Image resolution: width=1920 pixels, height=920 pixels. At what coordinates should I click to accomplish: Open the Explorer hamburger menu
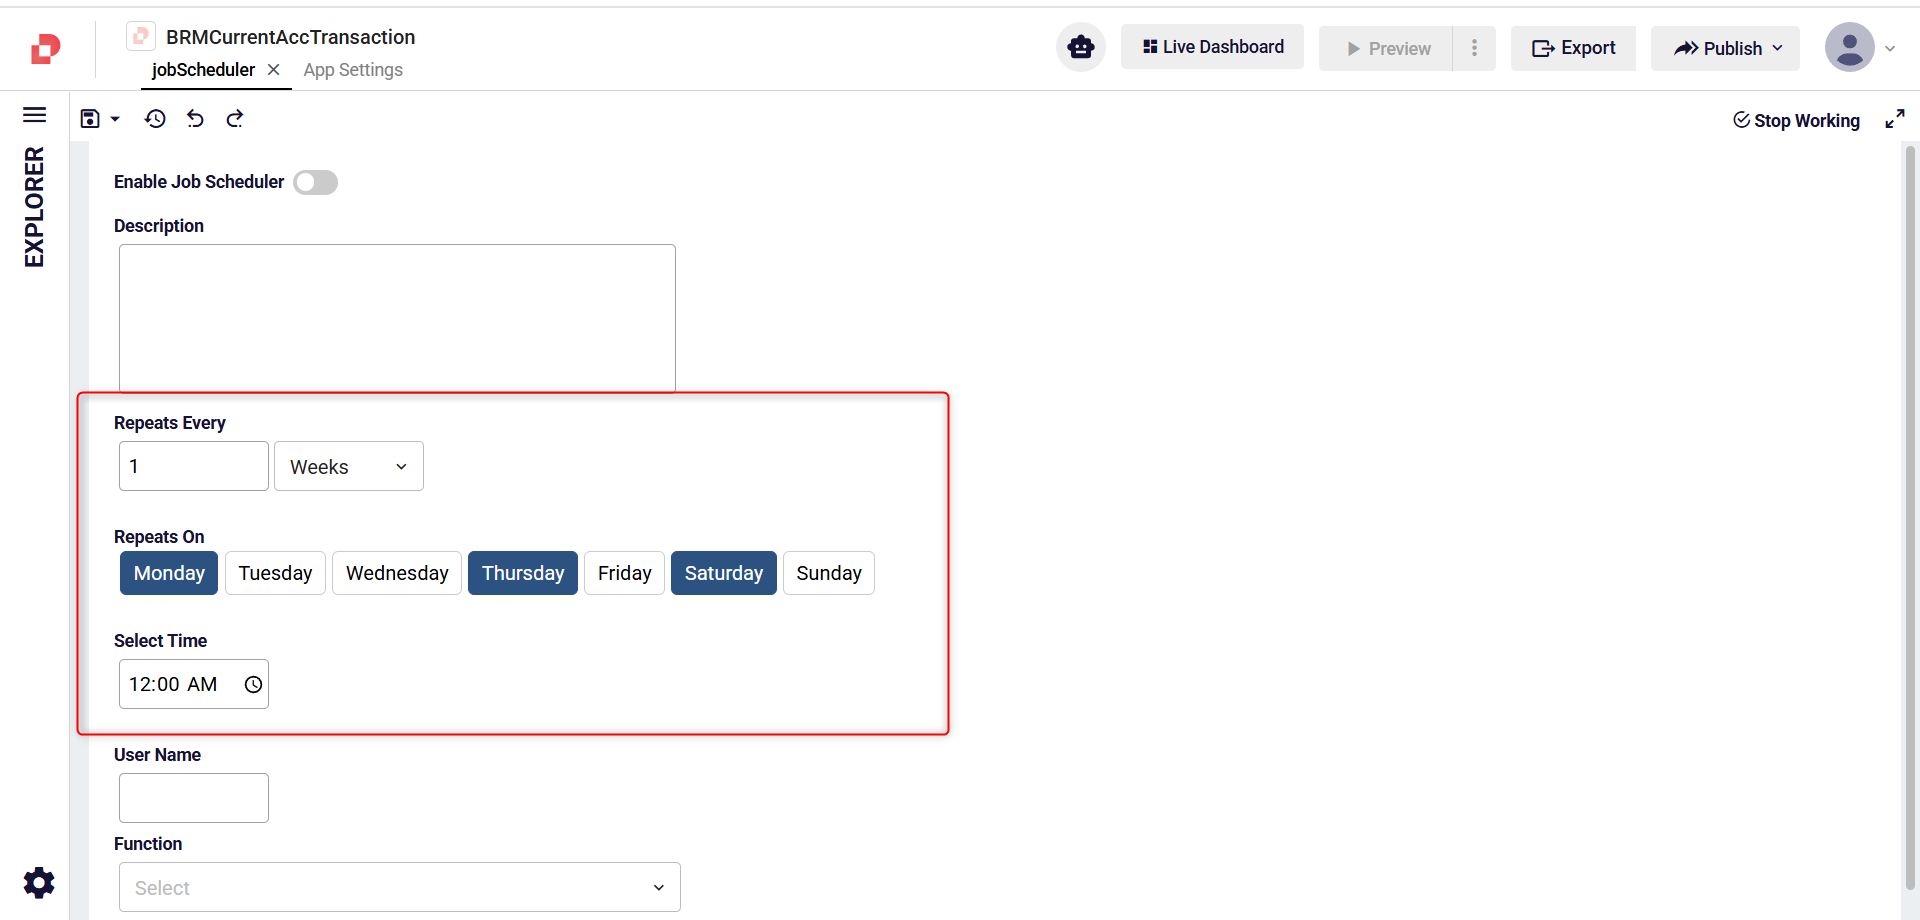click(35, 115)
